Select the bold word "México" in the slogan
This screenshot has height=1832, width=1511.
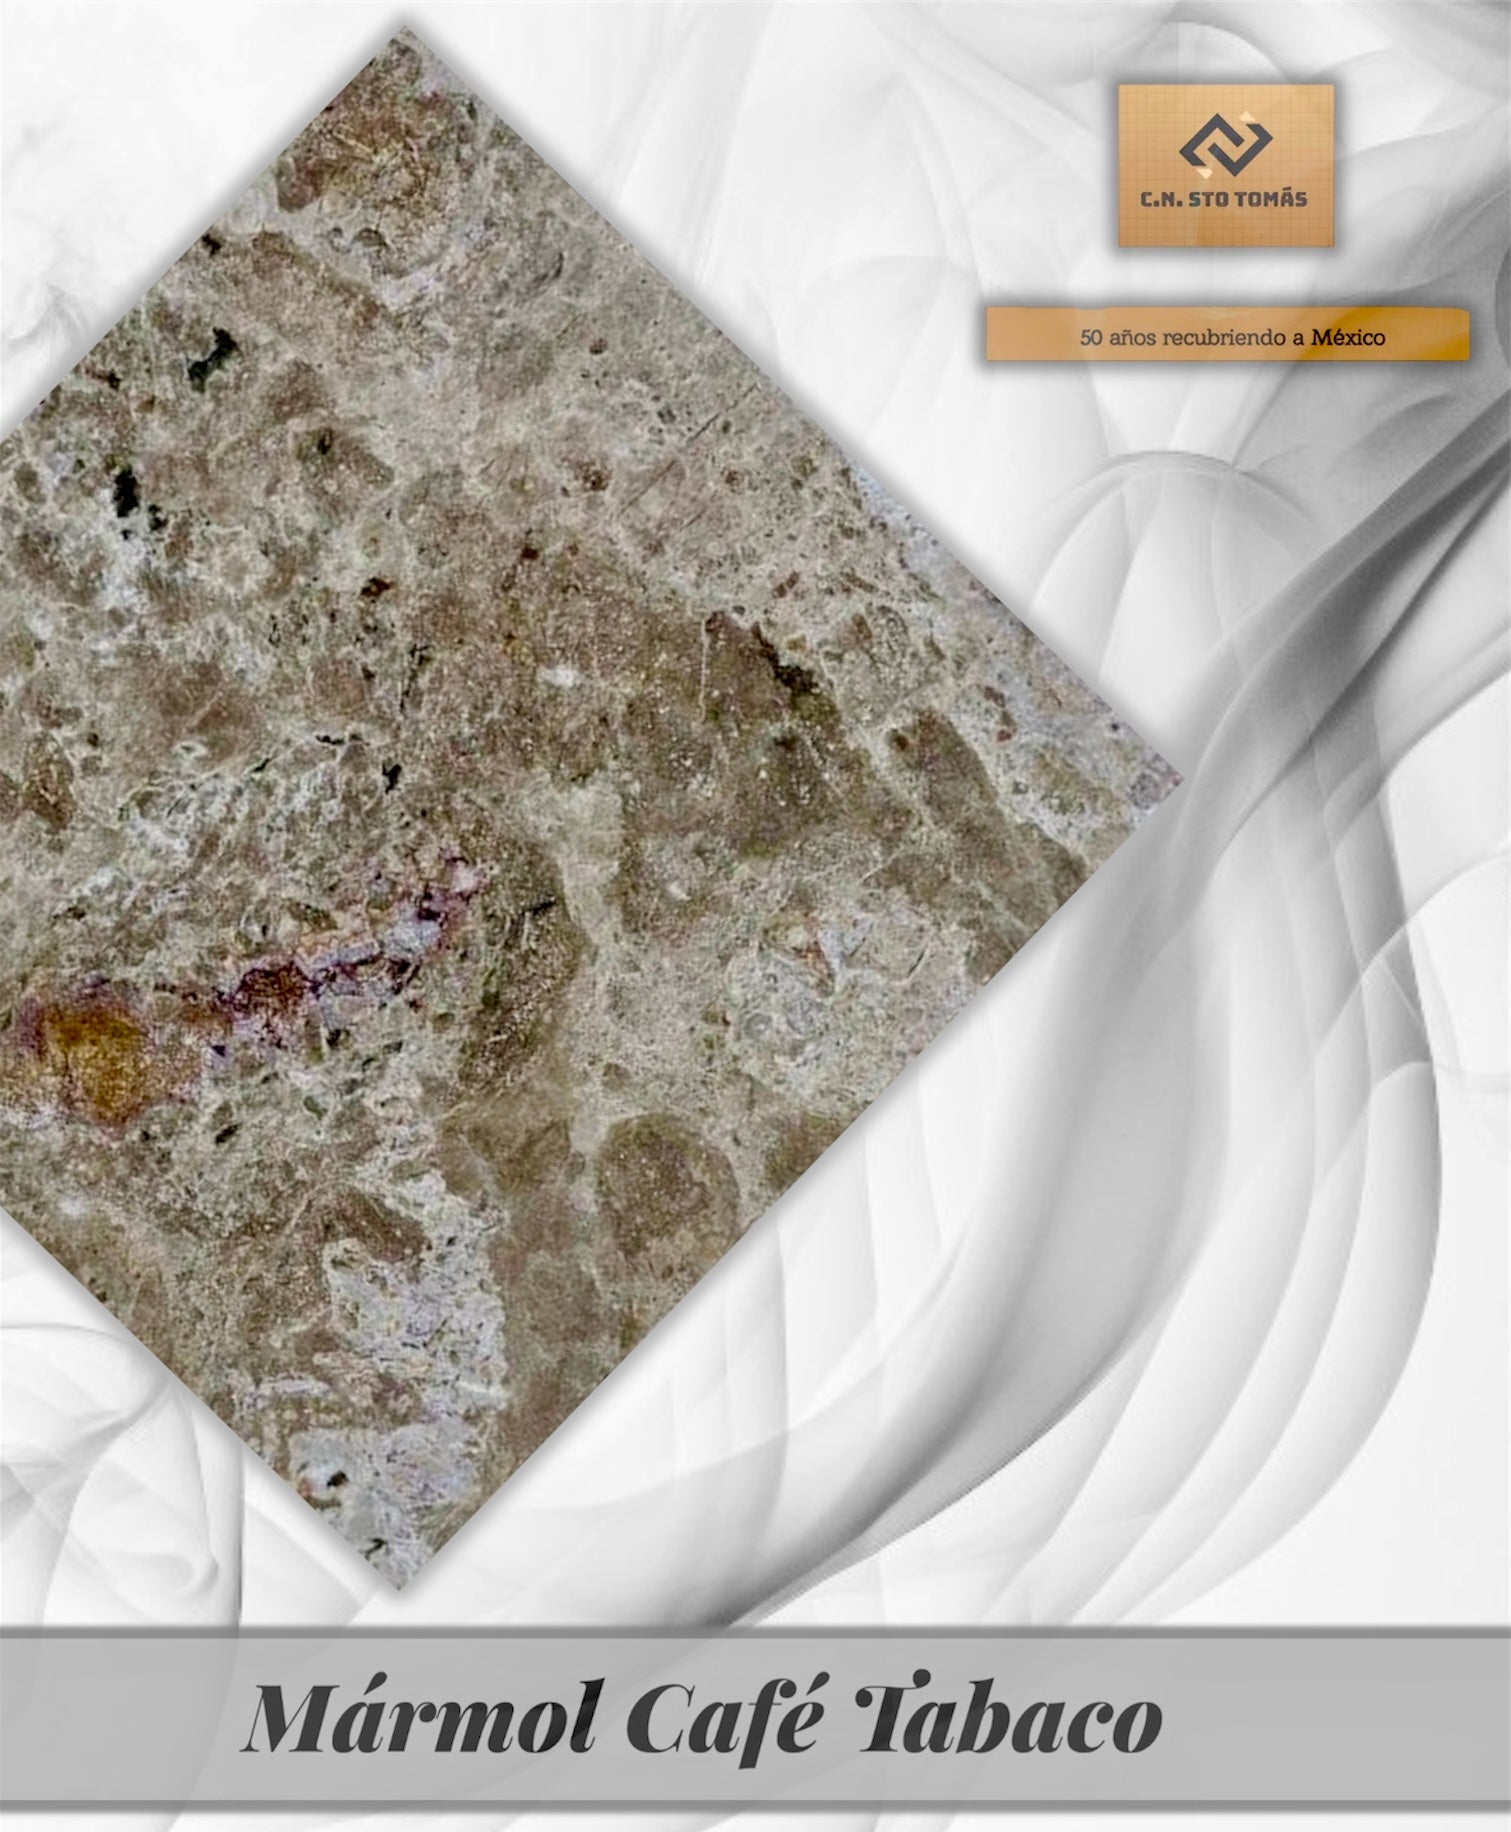(x=1348, y=337)
